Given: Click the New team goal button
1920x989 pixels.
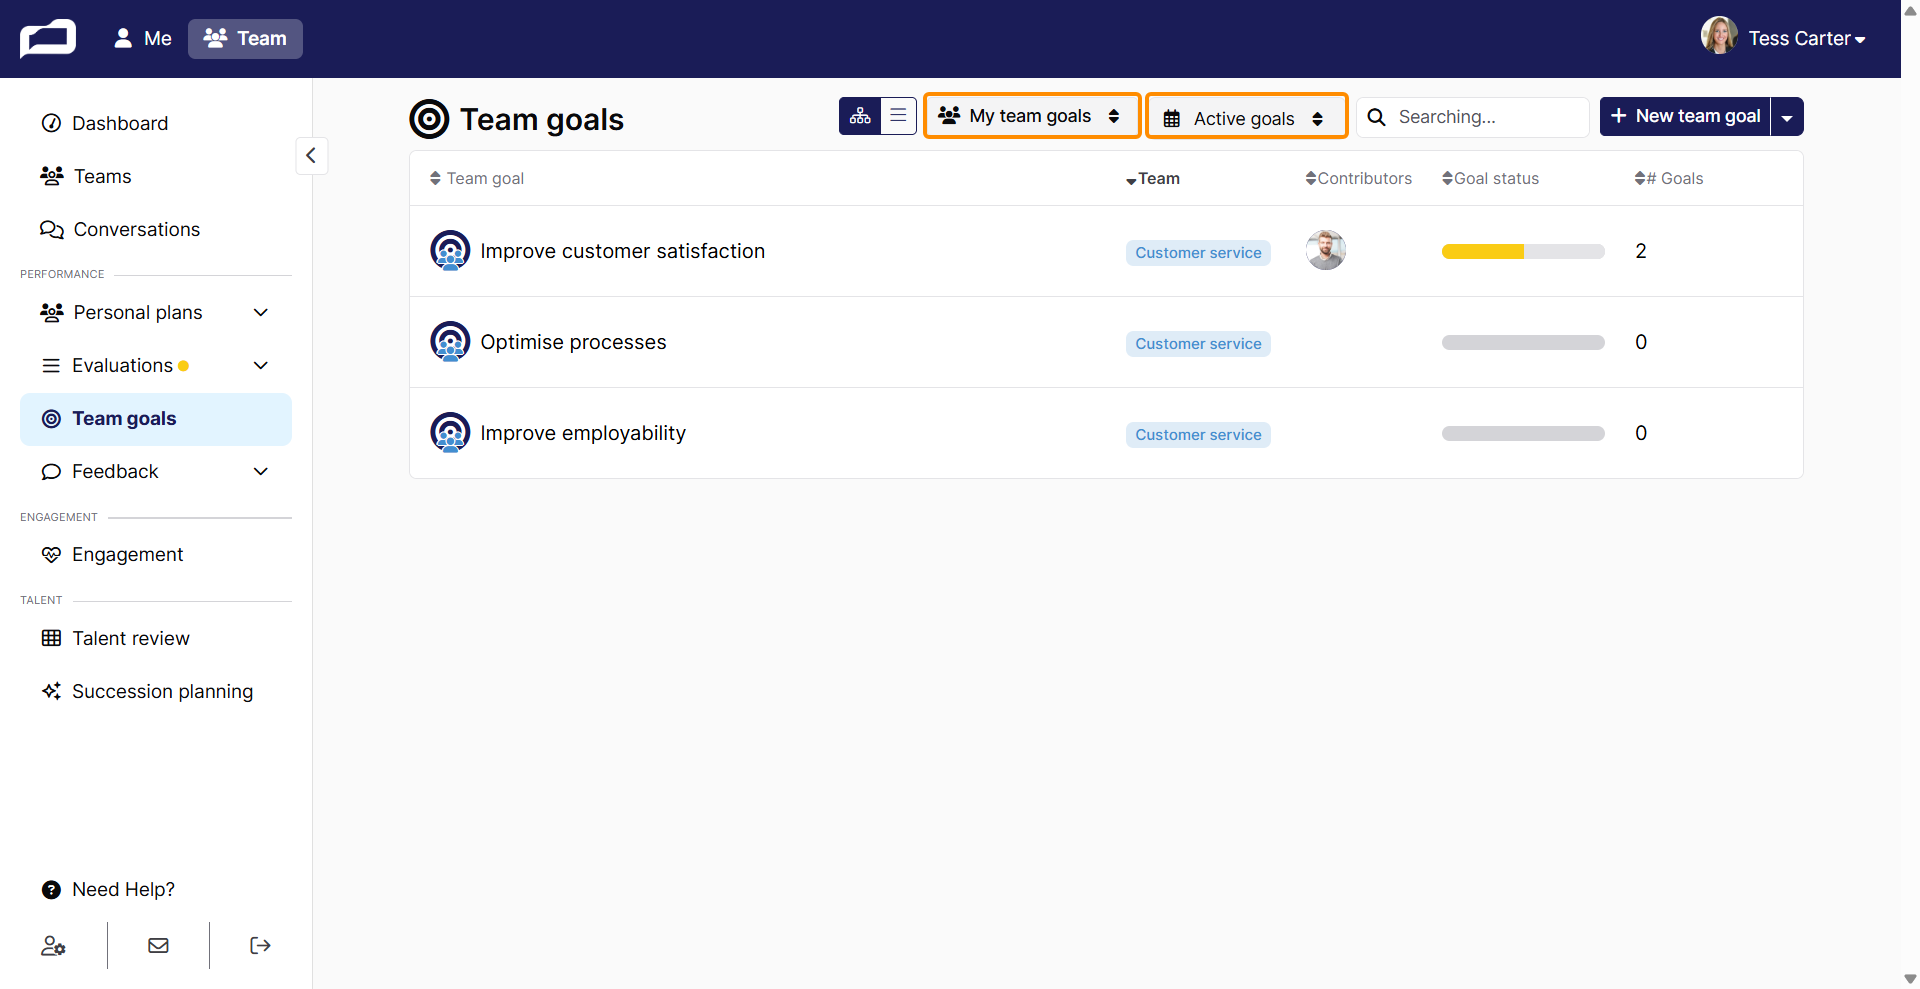Looking at the screenshot, I should (x=1685, y=116).
